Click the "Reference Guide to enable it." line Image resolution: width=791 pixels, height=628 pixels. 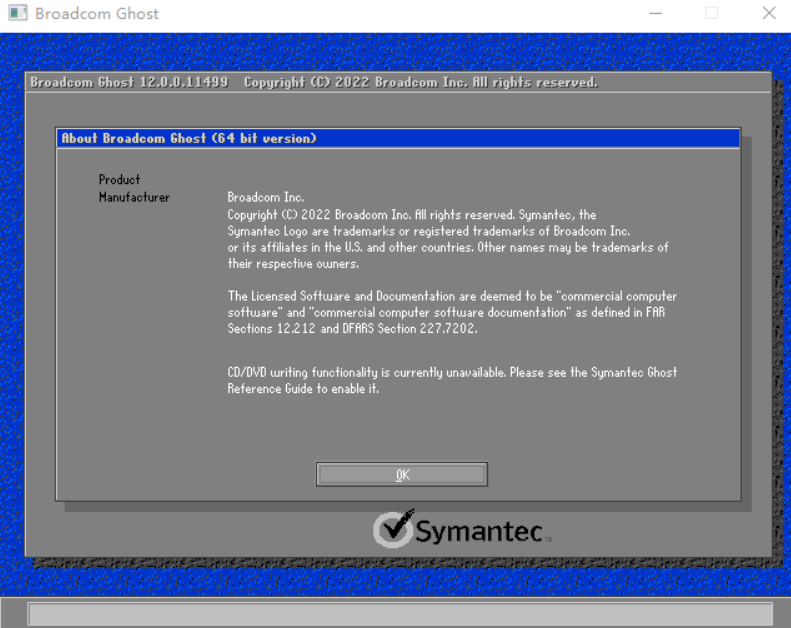[303, 389]
